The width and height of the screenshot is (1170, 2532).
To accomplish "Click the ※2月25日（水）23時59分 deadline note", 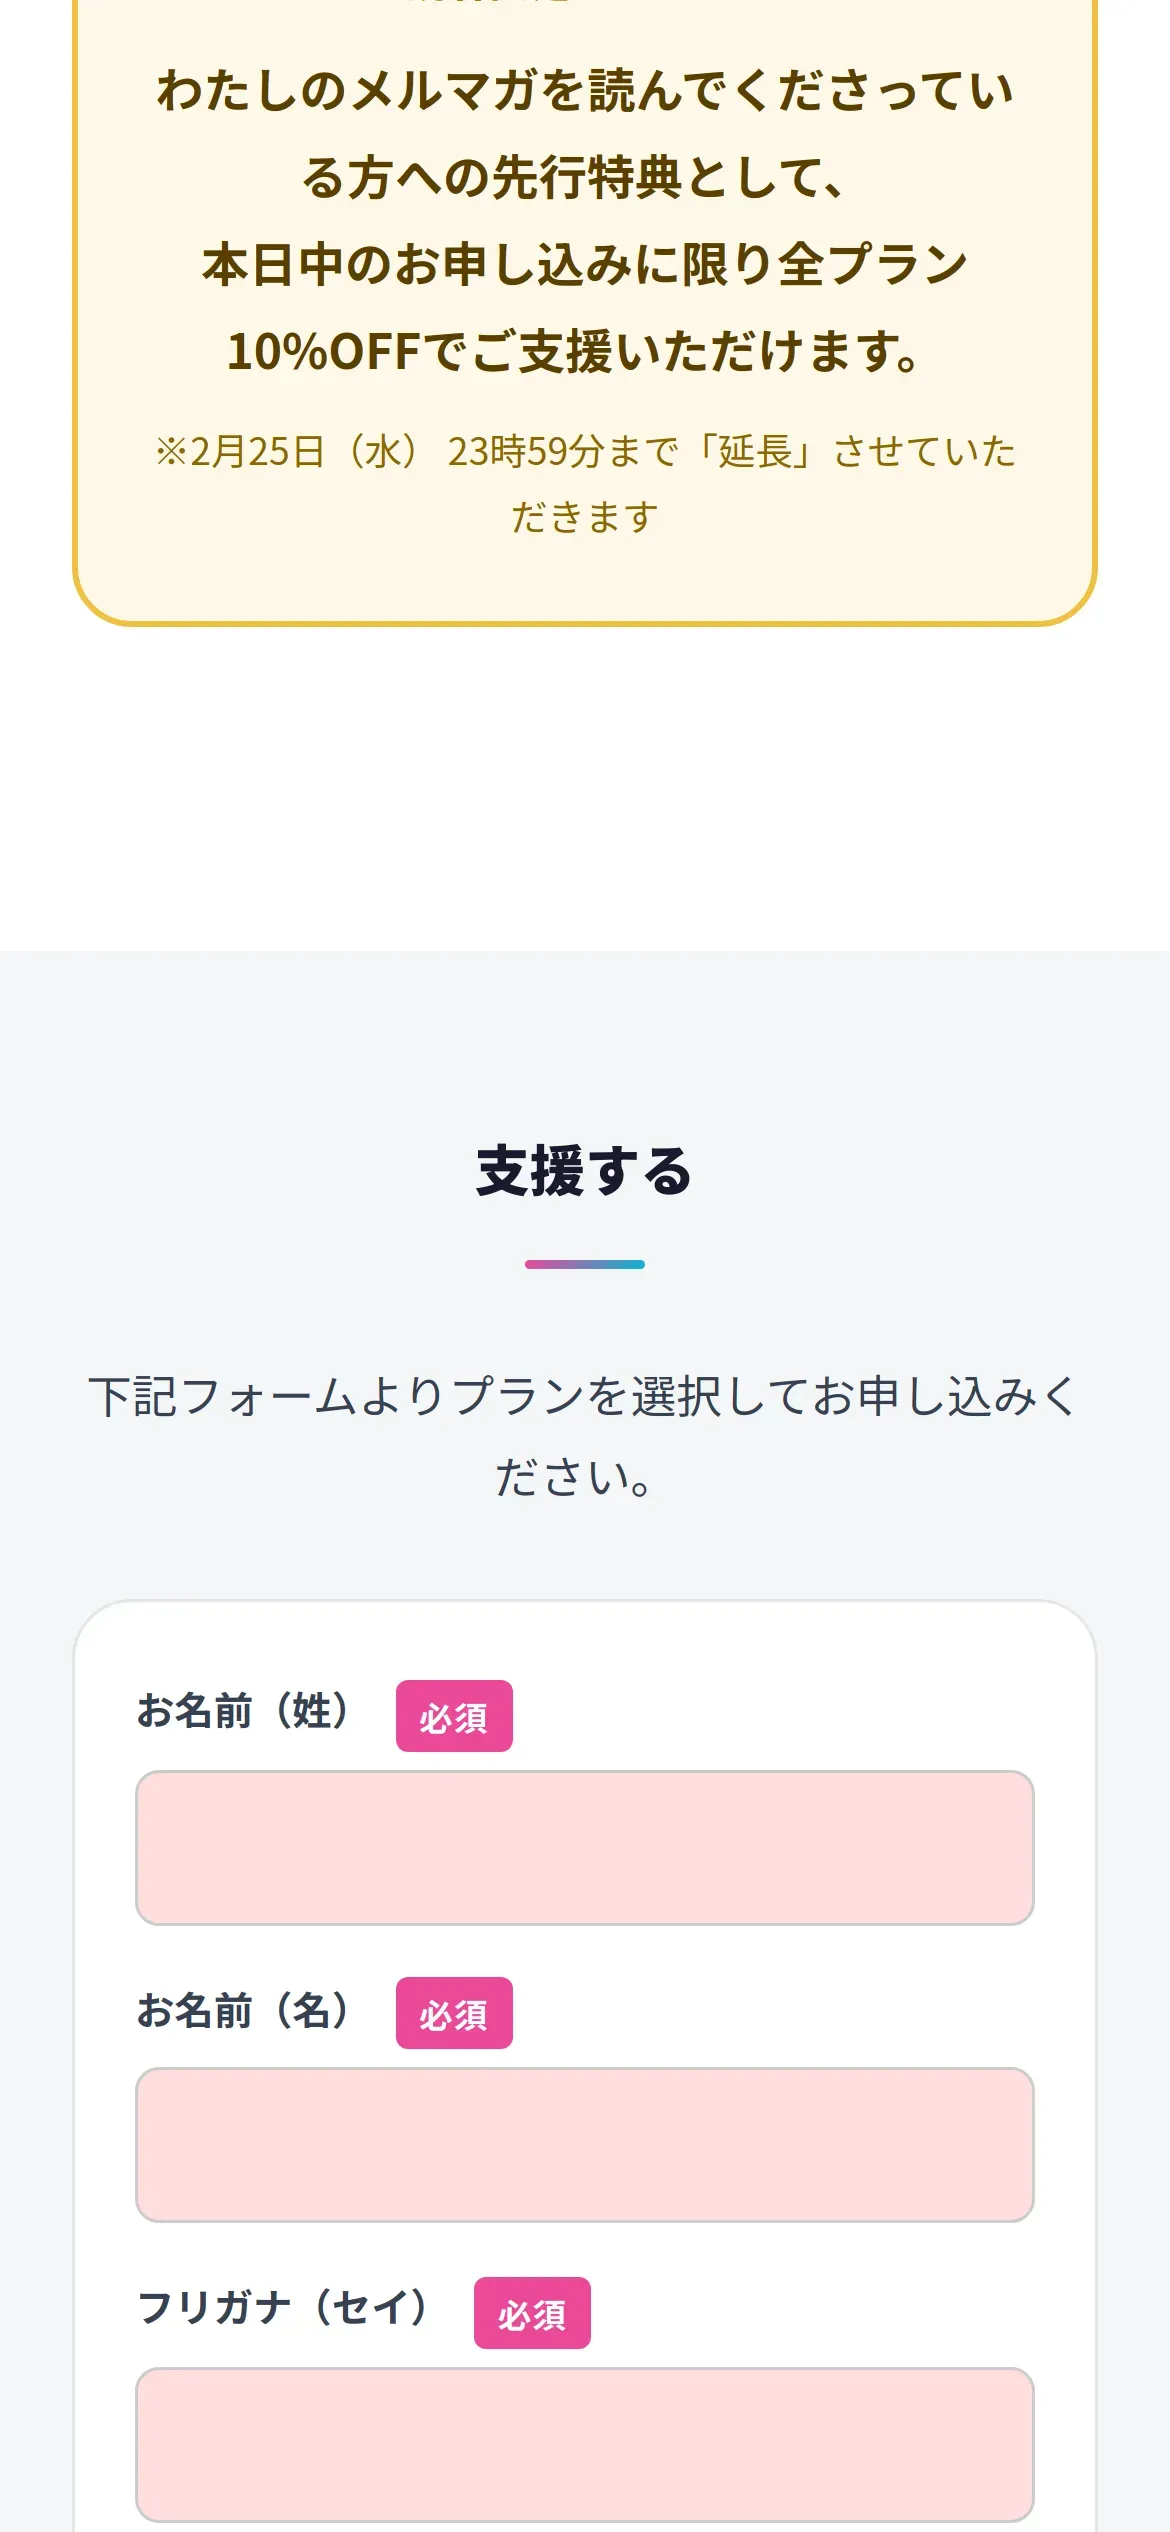I will click(x=584, y=452).
